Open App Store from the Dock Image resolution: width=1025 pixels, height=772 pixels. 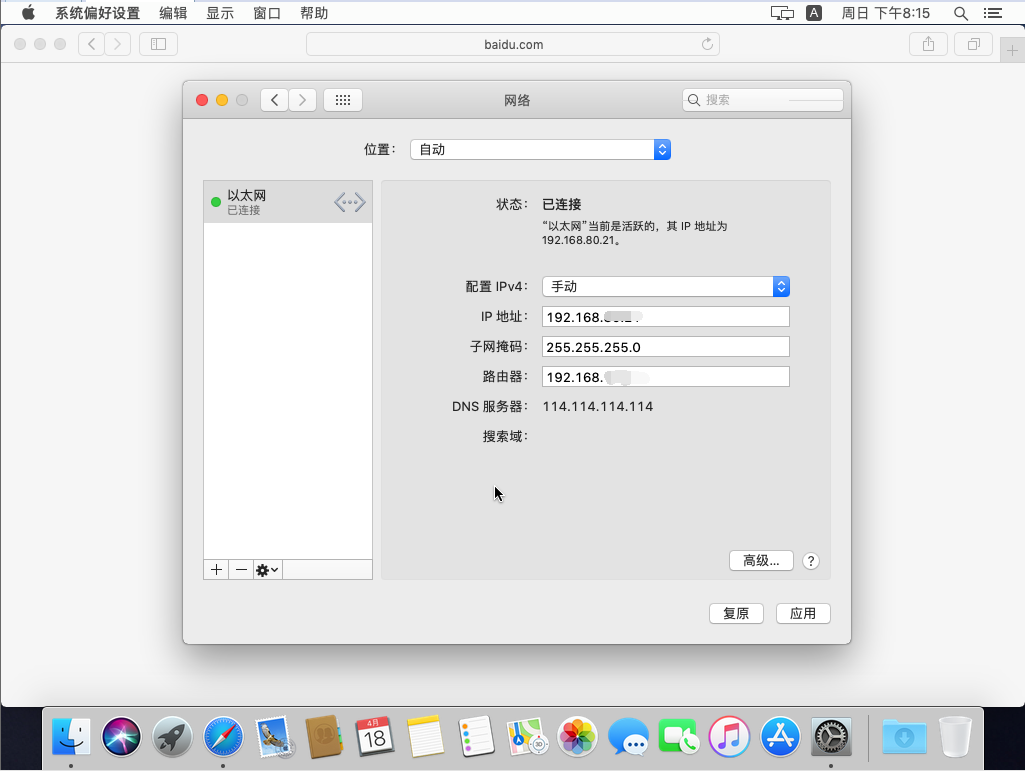tap(781, 738)
